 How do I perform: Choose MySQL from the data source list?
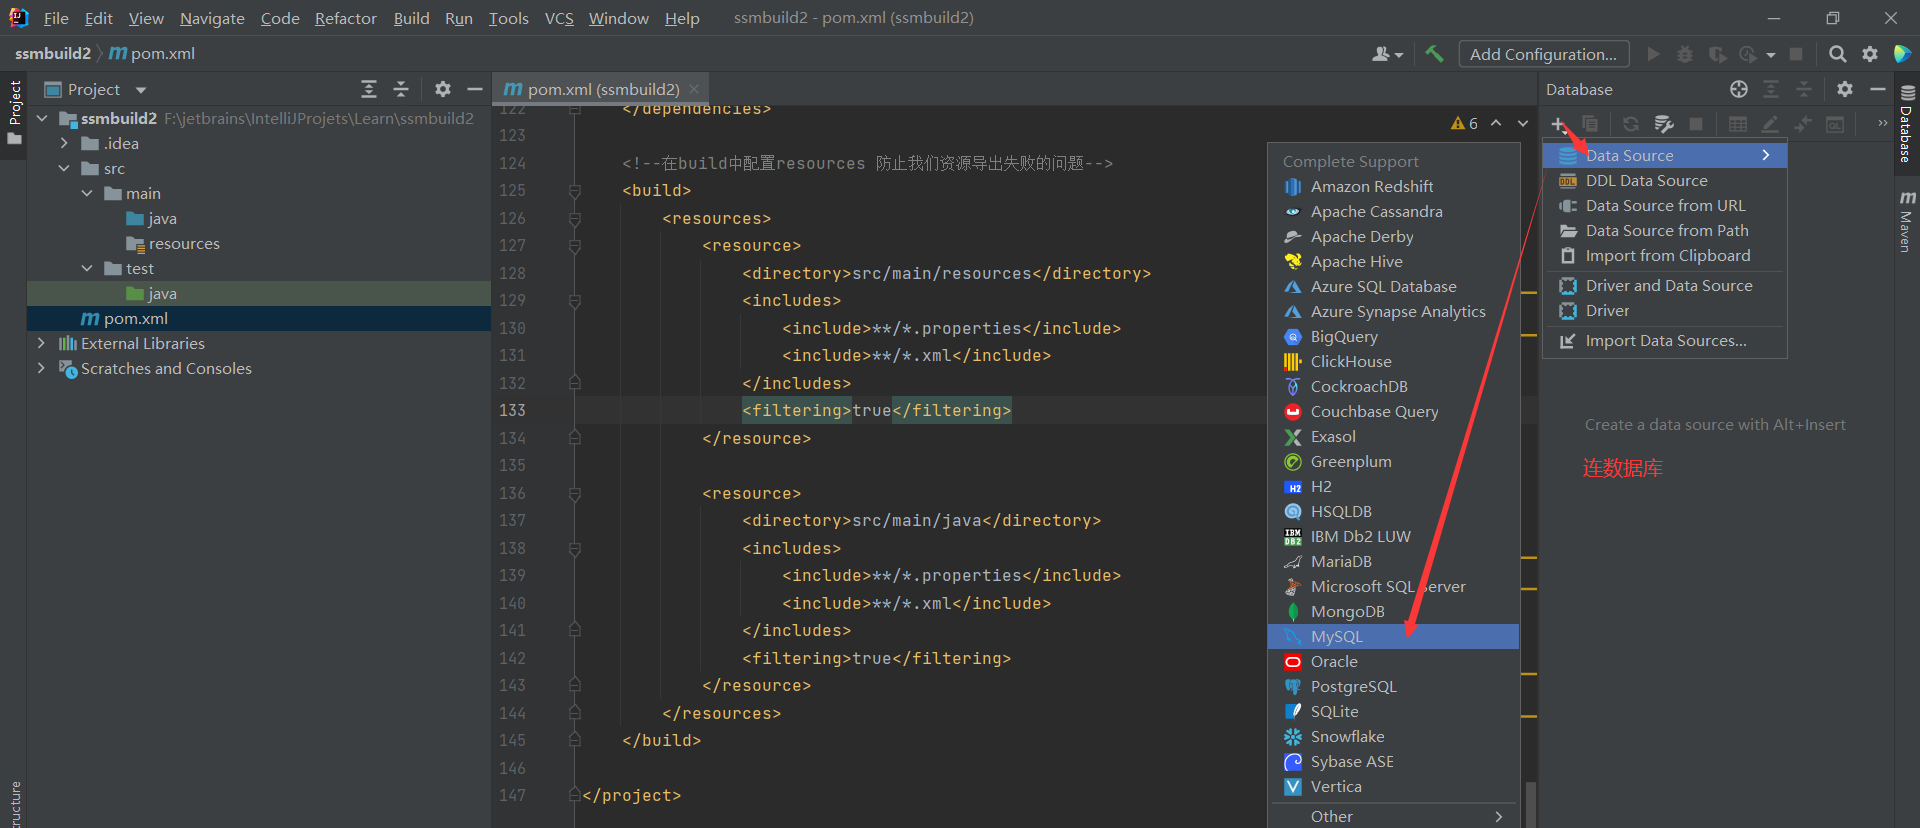tap(1393, 636)
